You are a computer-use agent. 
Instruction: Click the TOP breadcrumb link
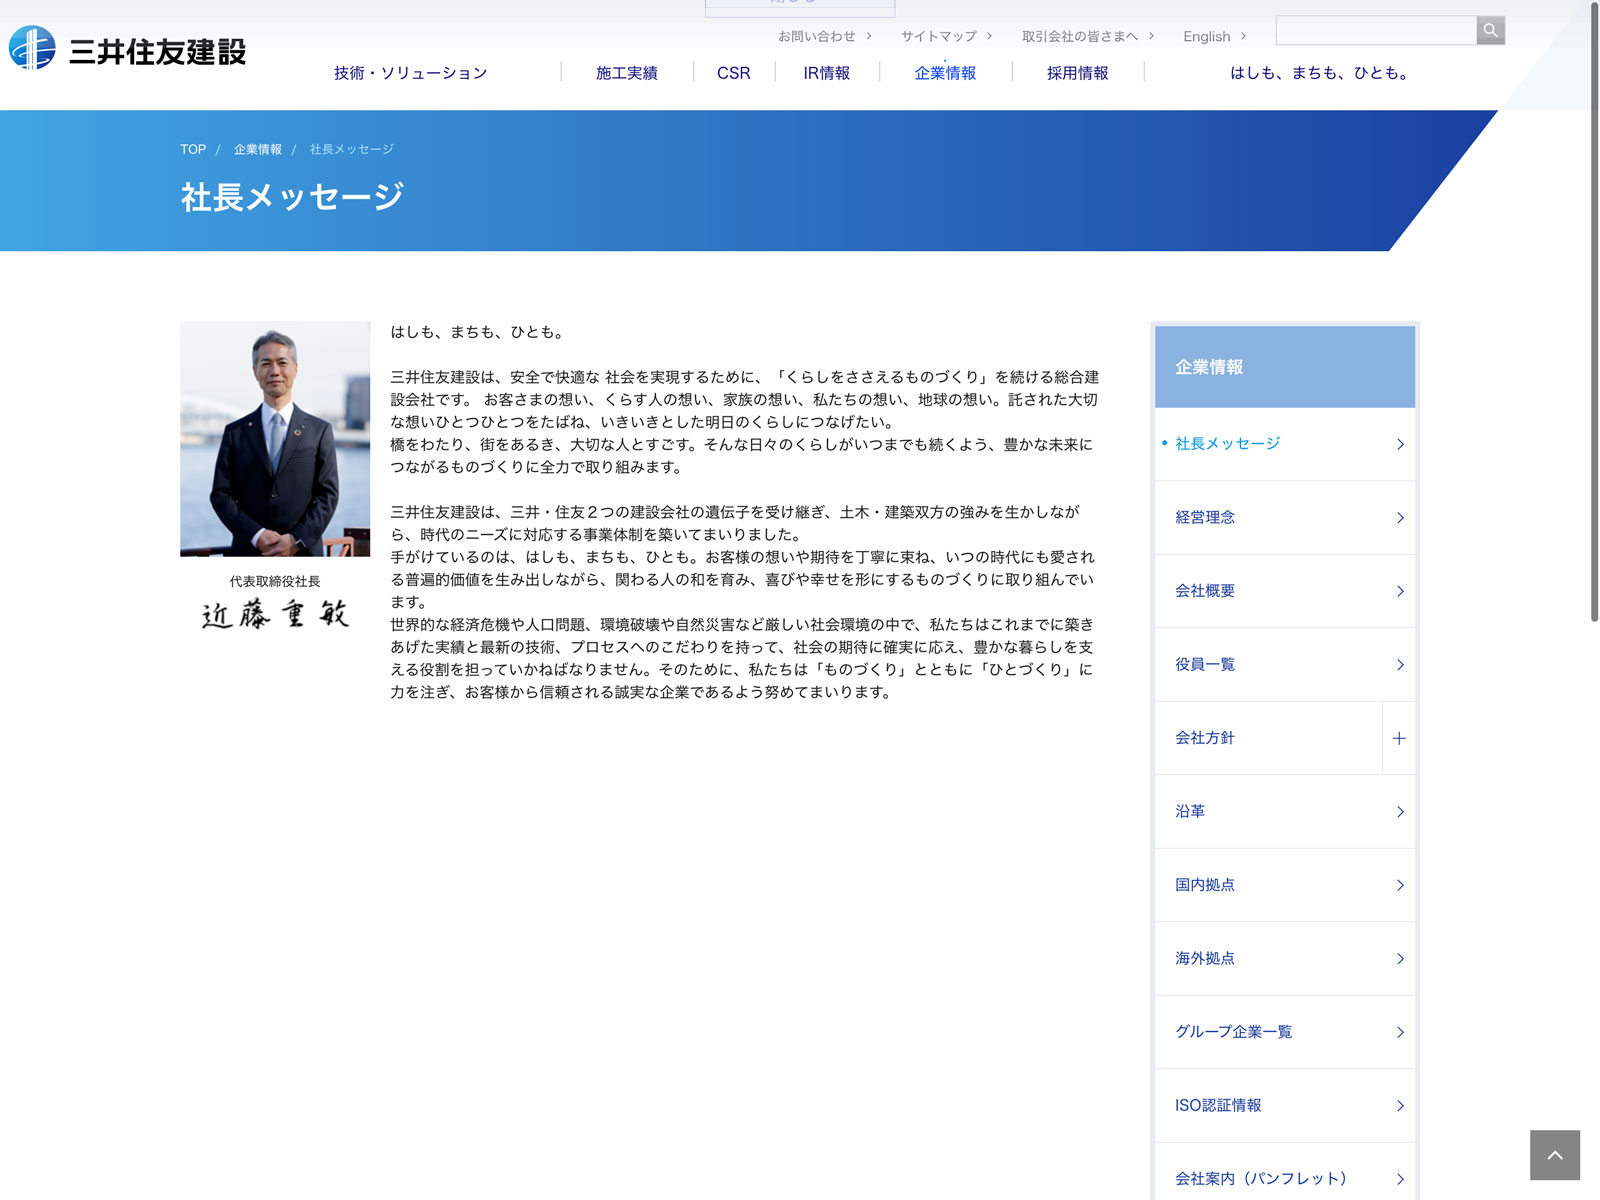[193, 149]
